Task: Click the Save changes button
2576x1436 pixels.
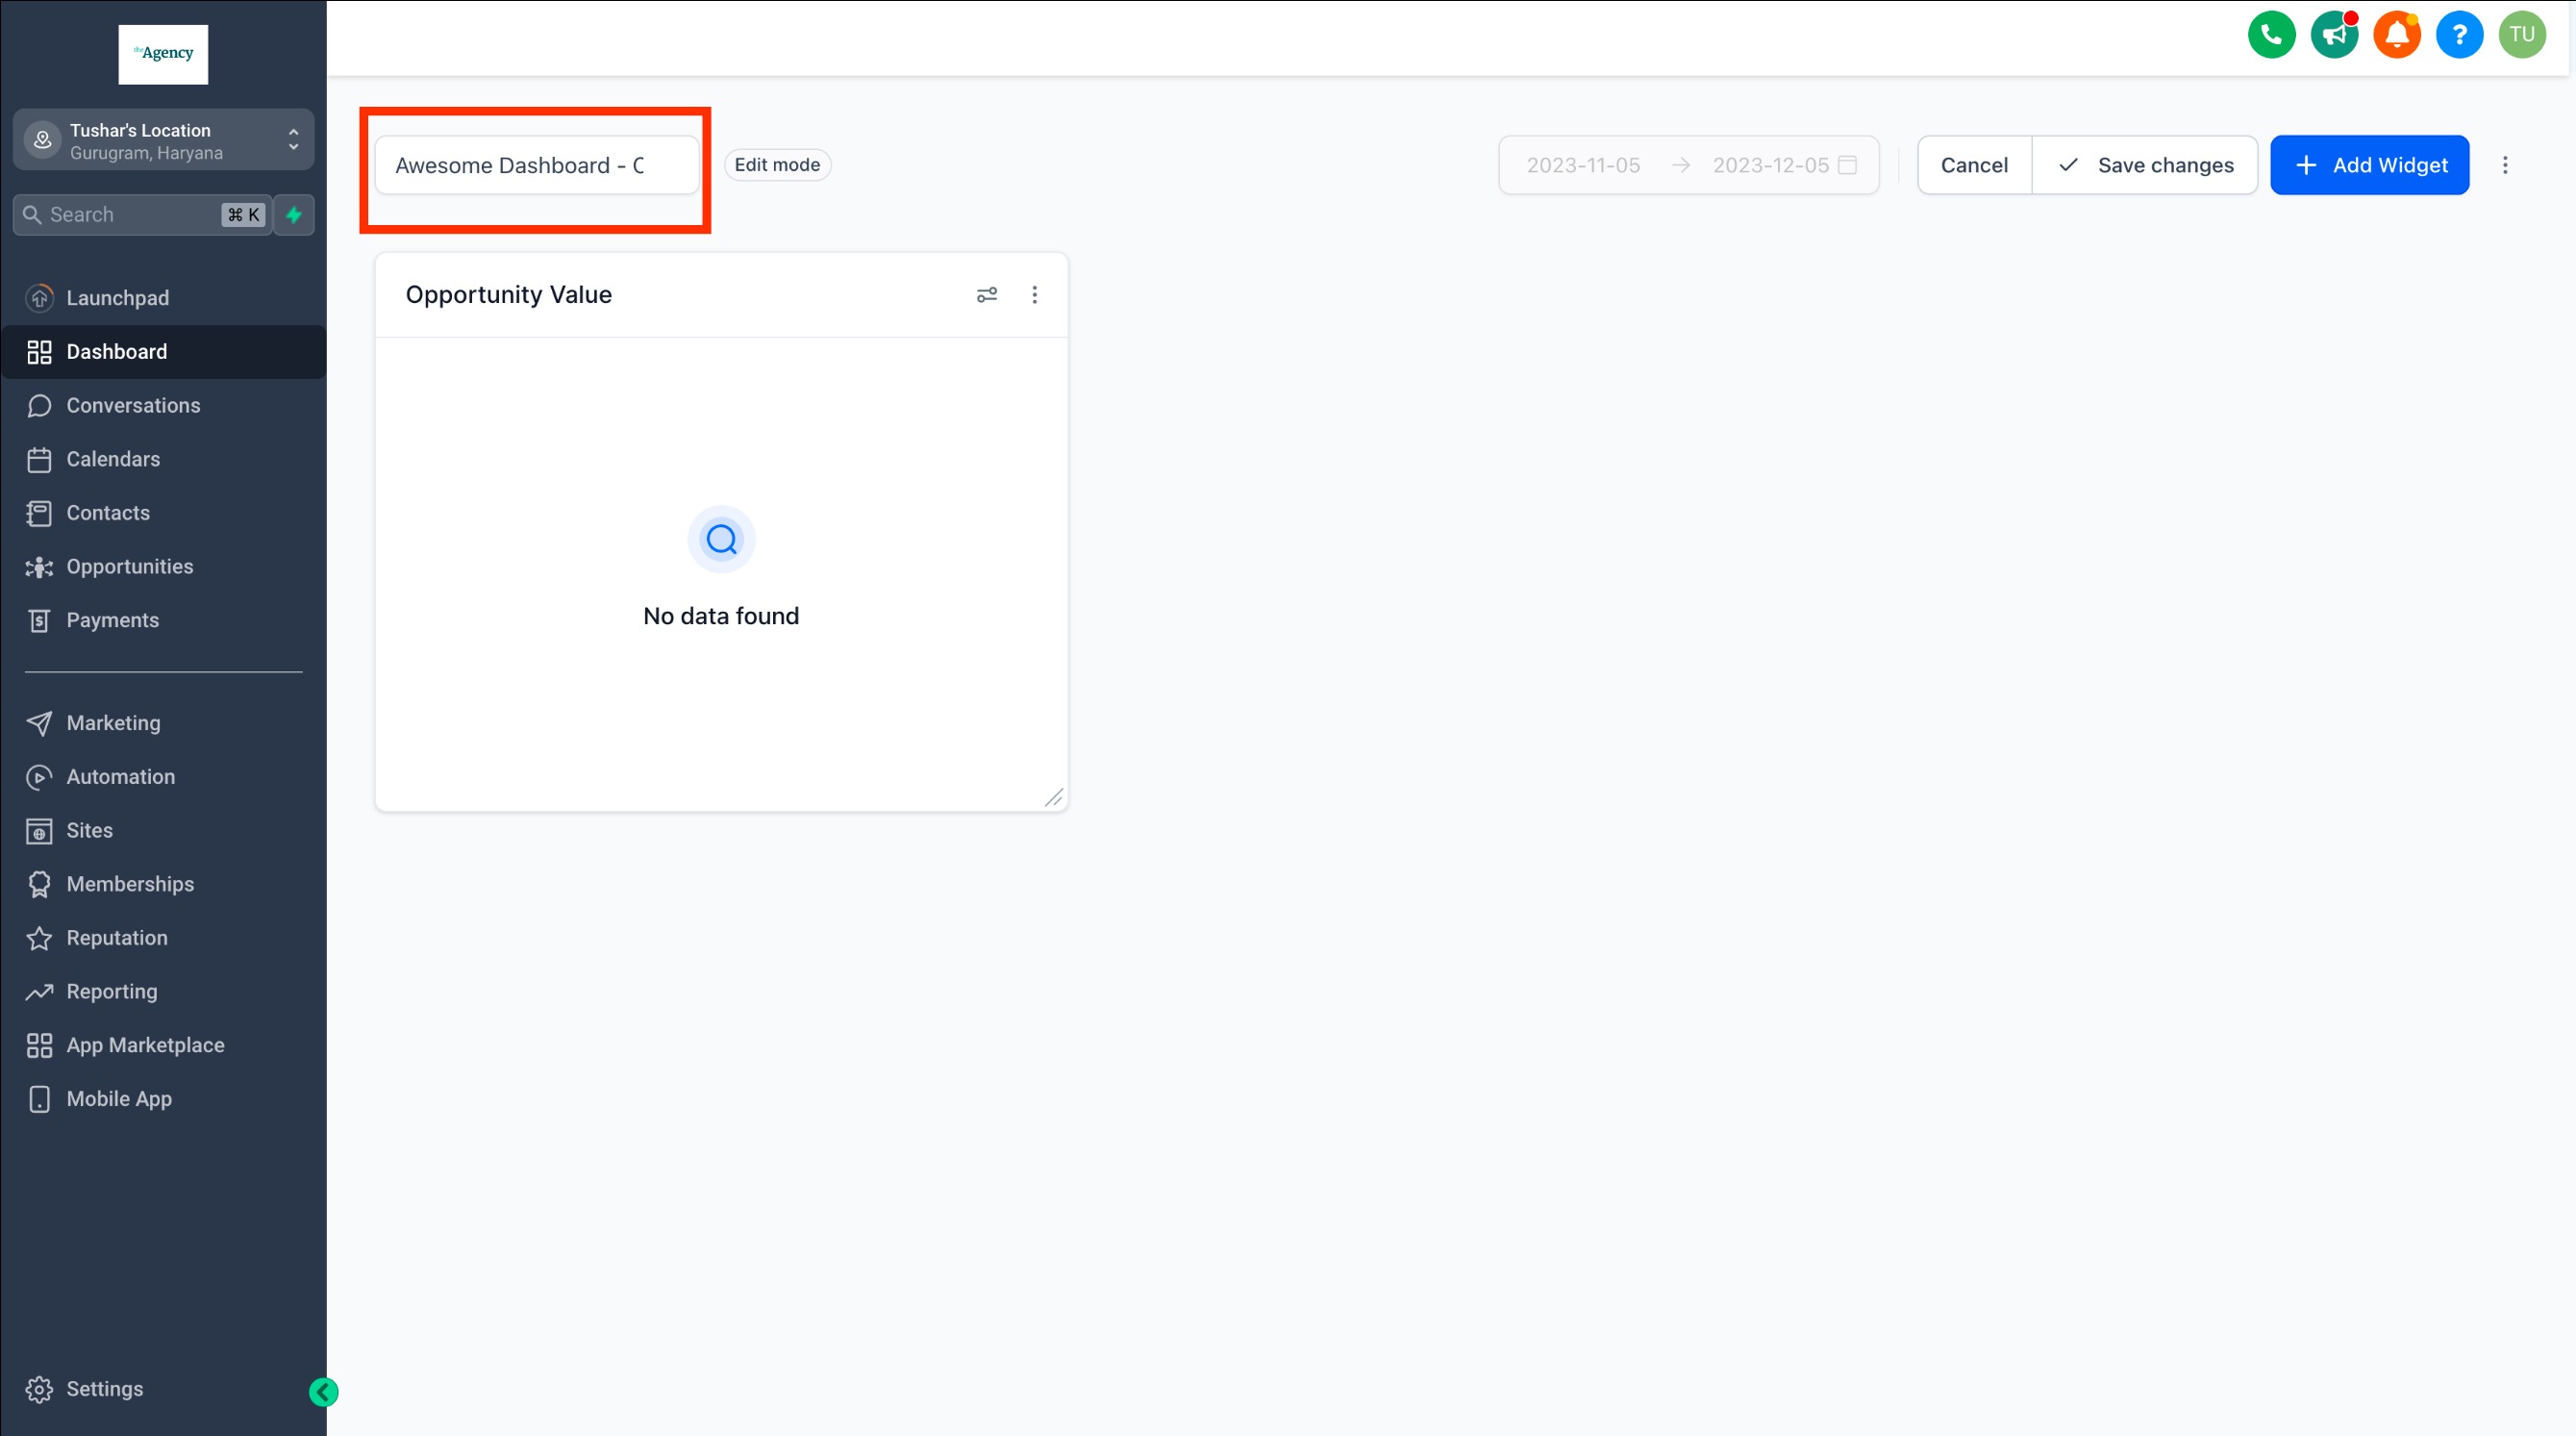Action: pos(2145,165)
